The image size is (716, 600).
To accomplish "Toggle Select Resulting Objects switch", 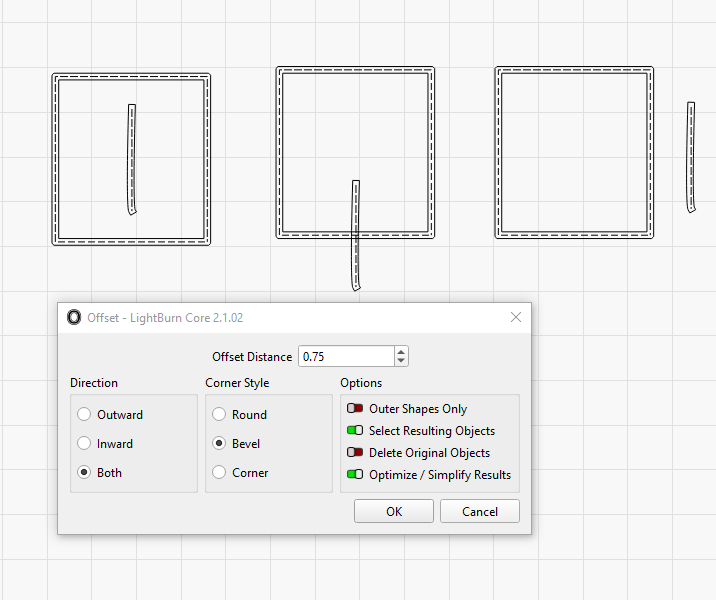I will coord(355,430).
